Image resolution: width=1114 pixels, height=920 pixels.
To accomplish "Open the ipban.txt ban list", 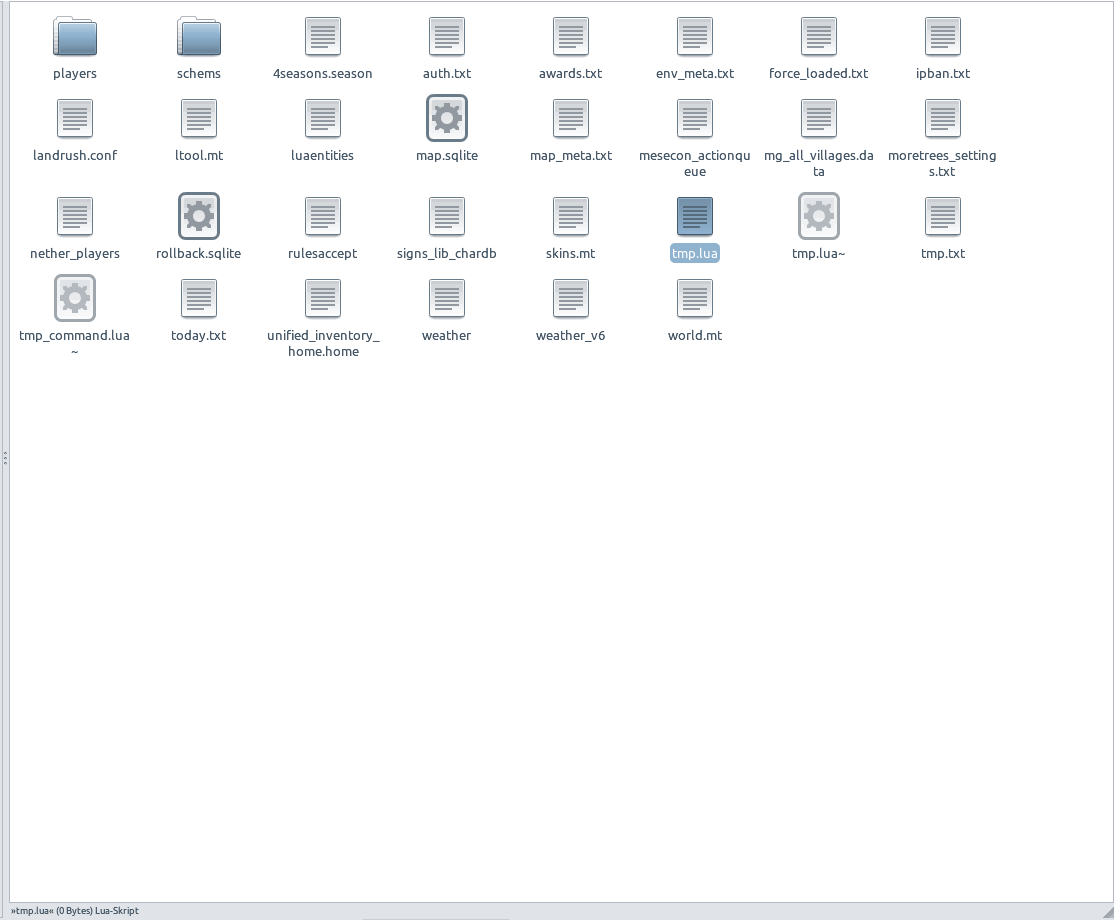I will point(942,37).
